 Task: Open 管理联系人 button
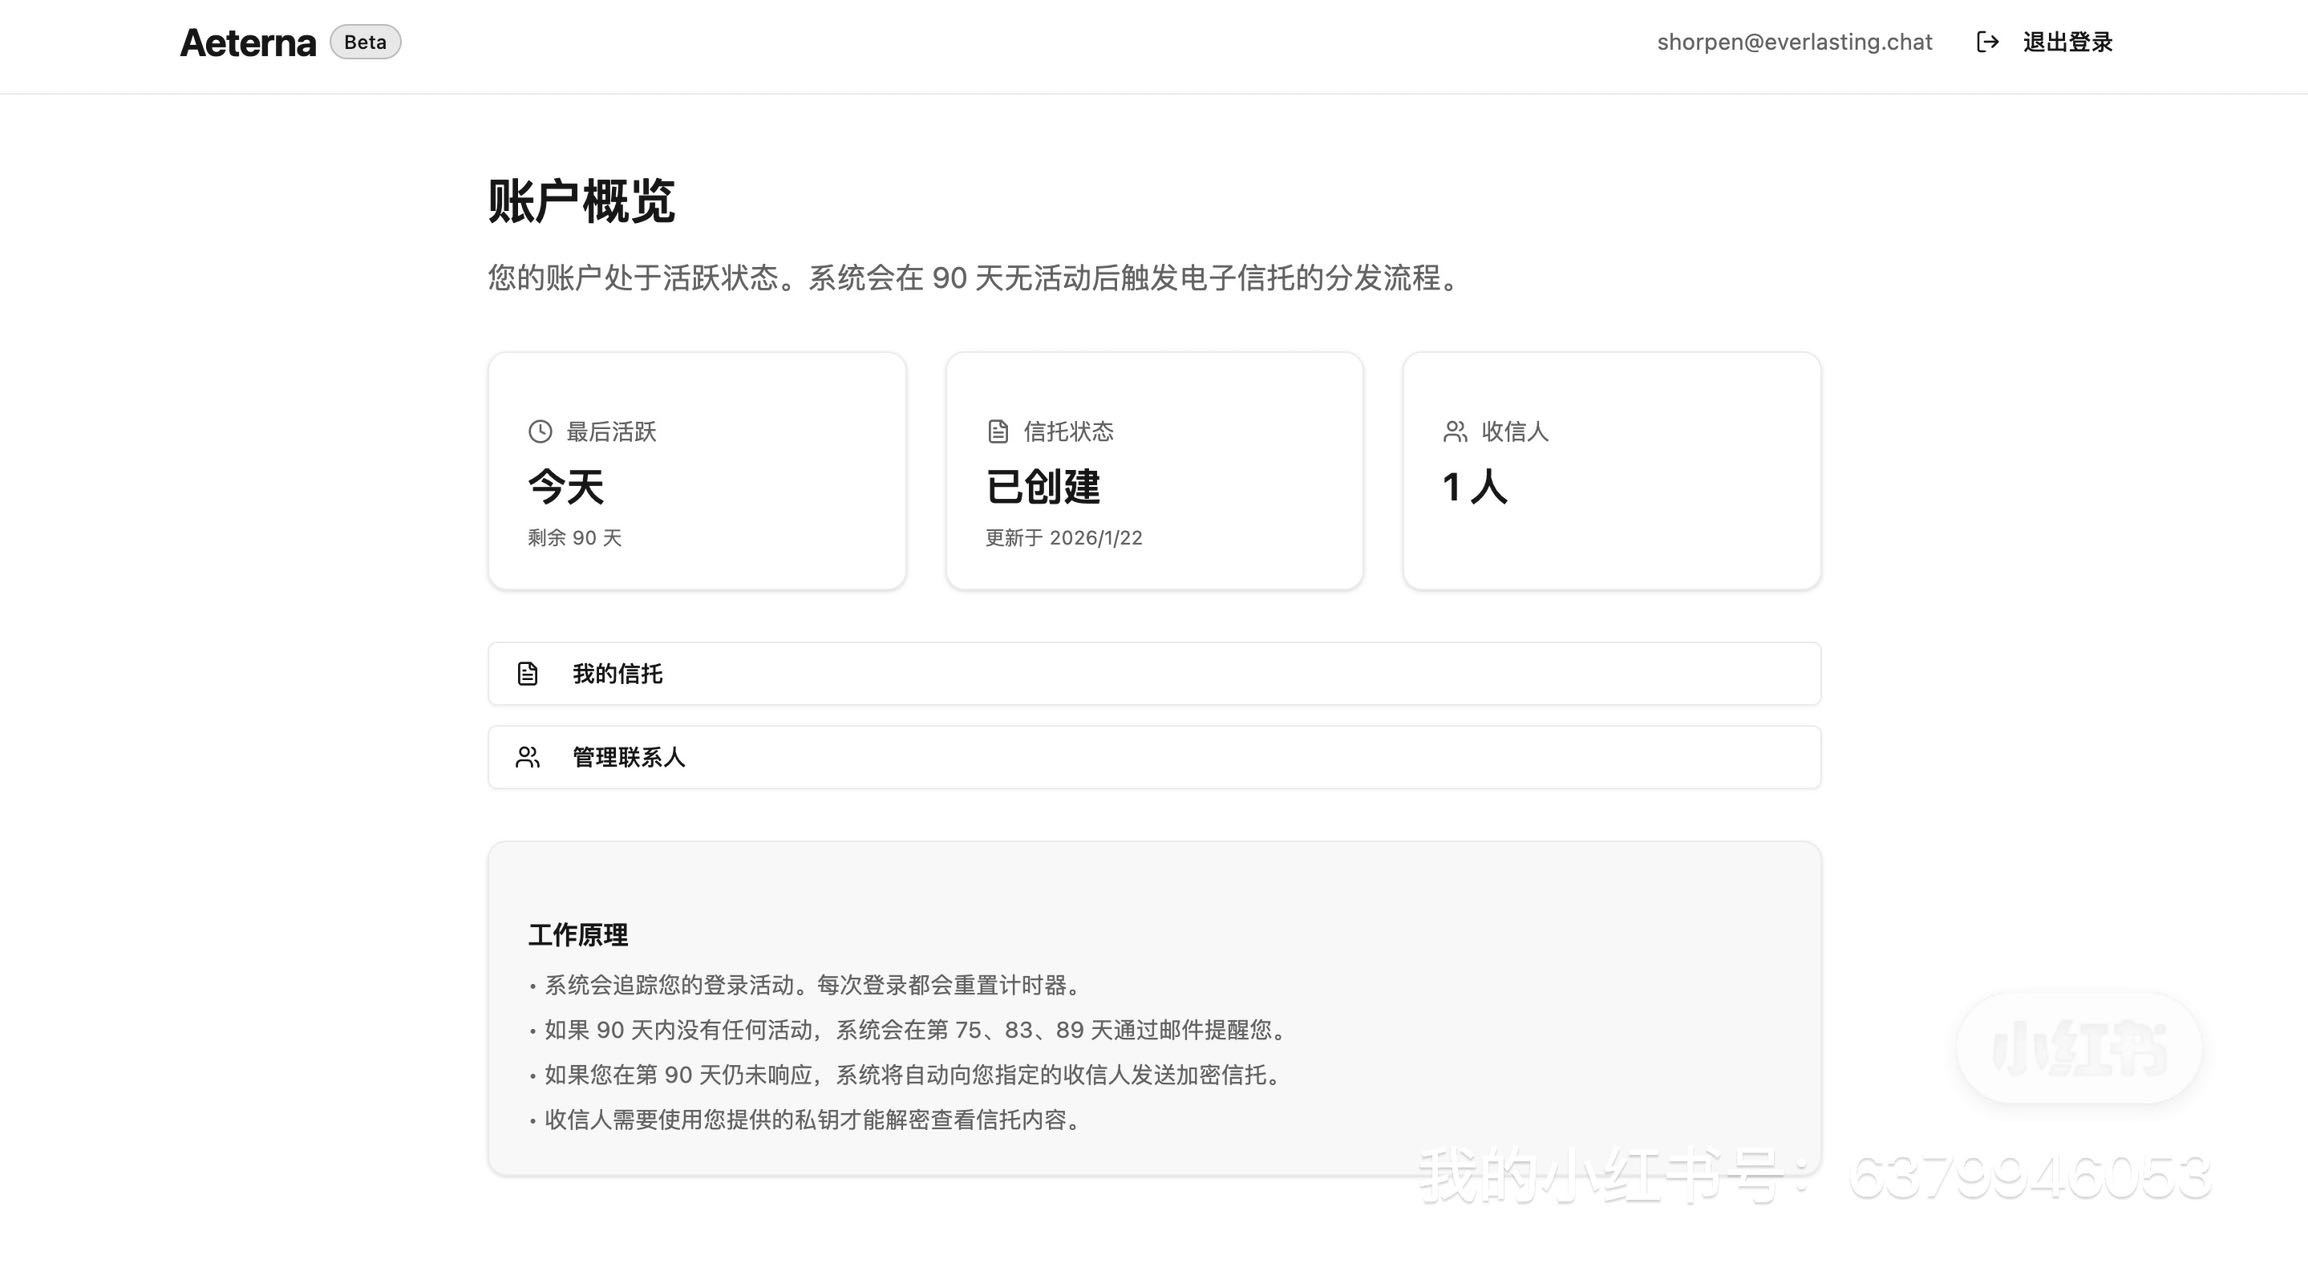(x=1154, y=757)
